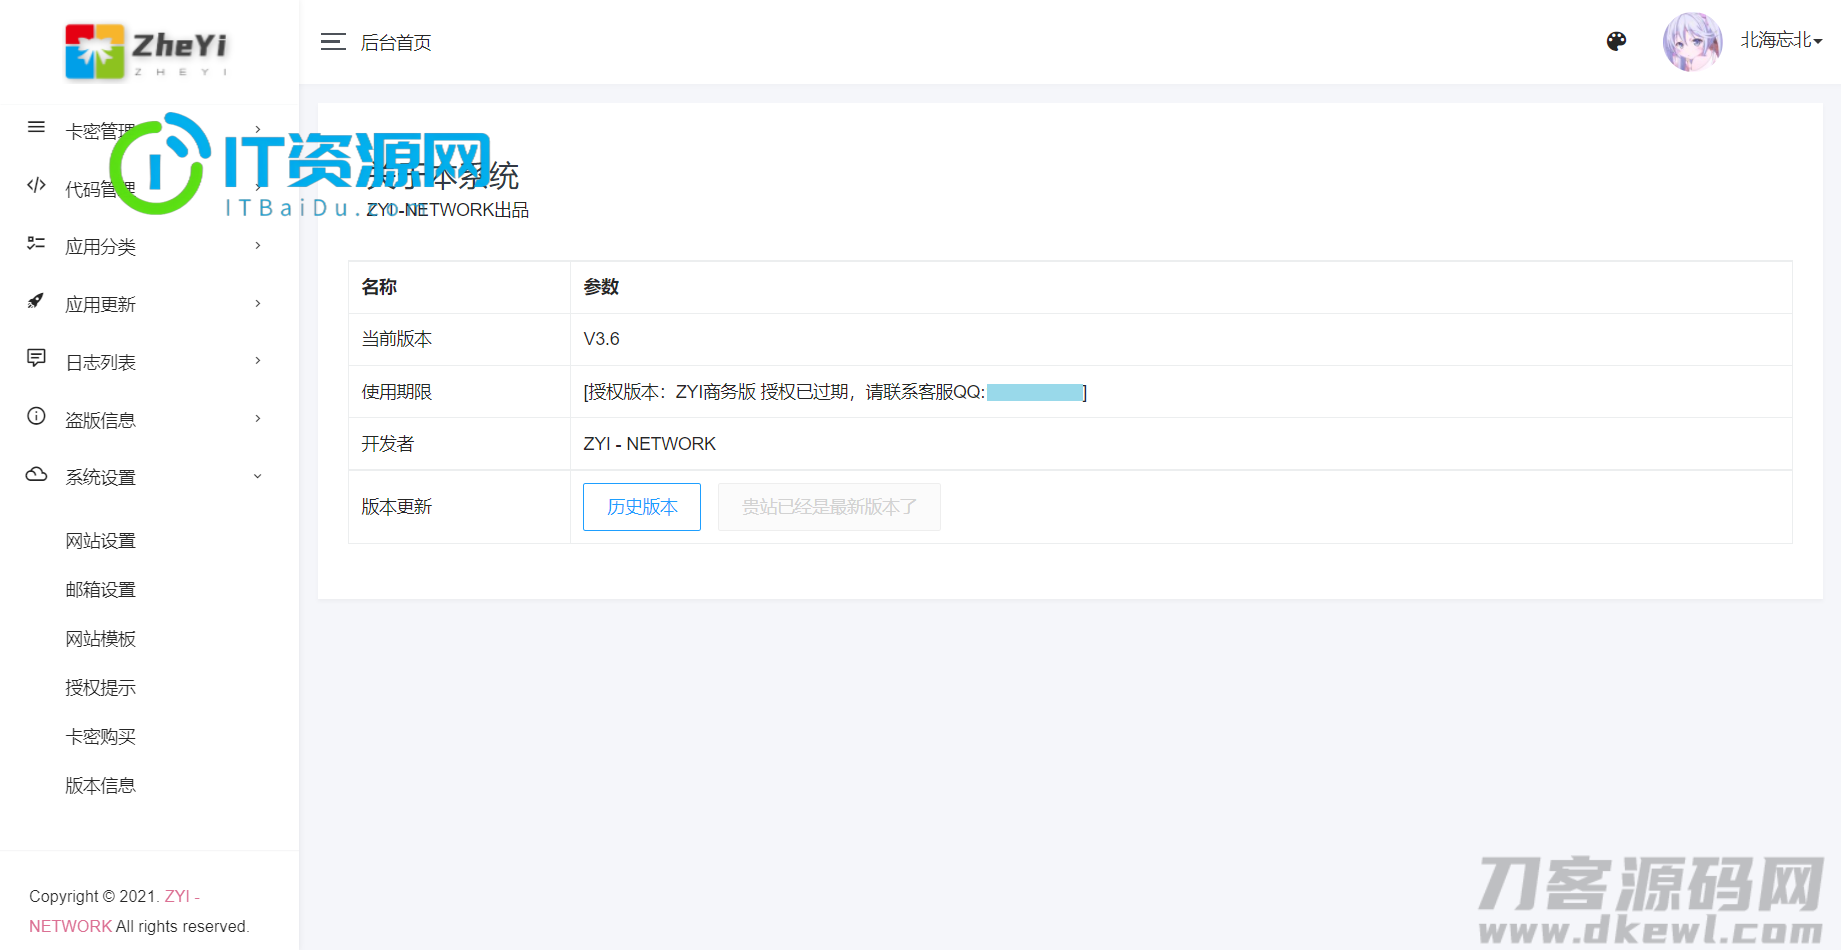1841x950 pixels.
Task: Click the user avatar image
Action: [1692, 41]
